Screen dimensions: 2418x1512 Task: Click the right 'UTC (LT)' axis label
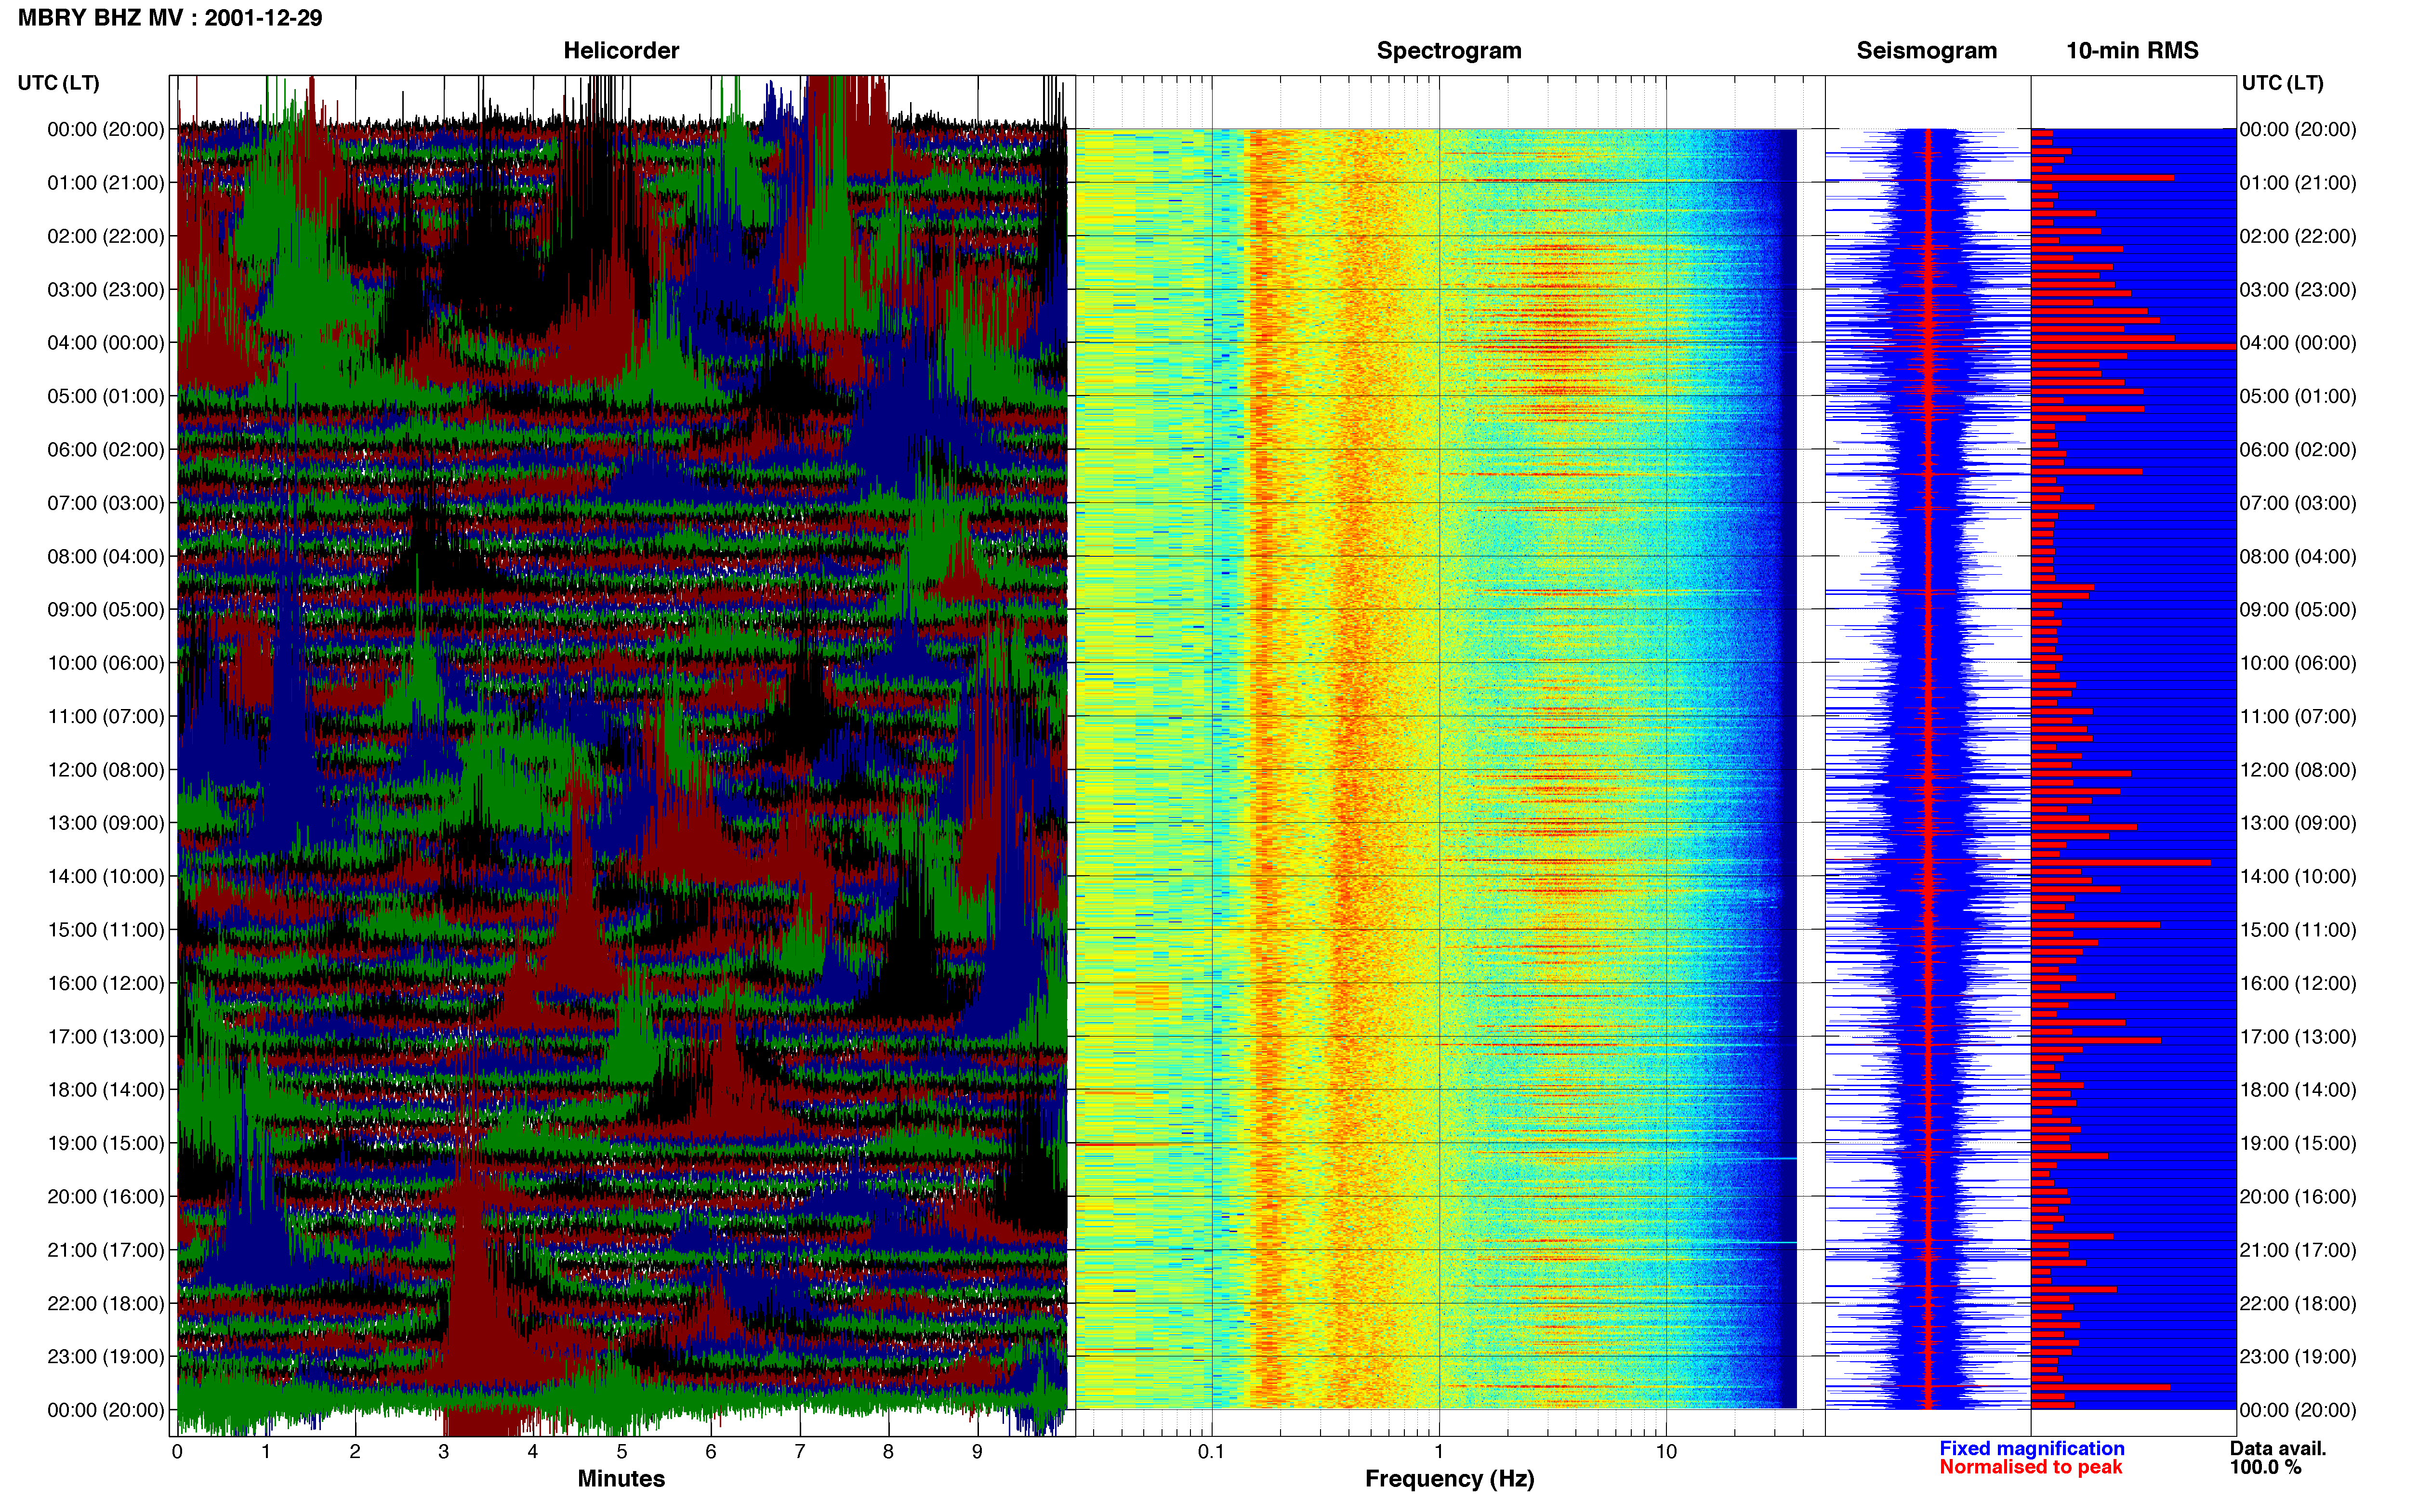click(x=2282, y=83)
